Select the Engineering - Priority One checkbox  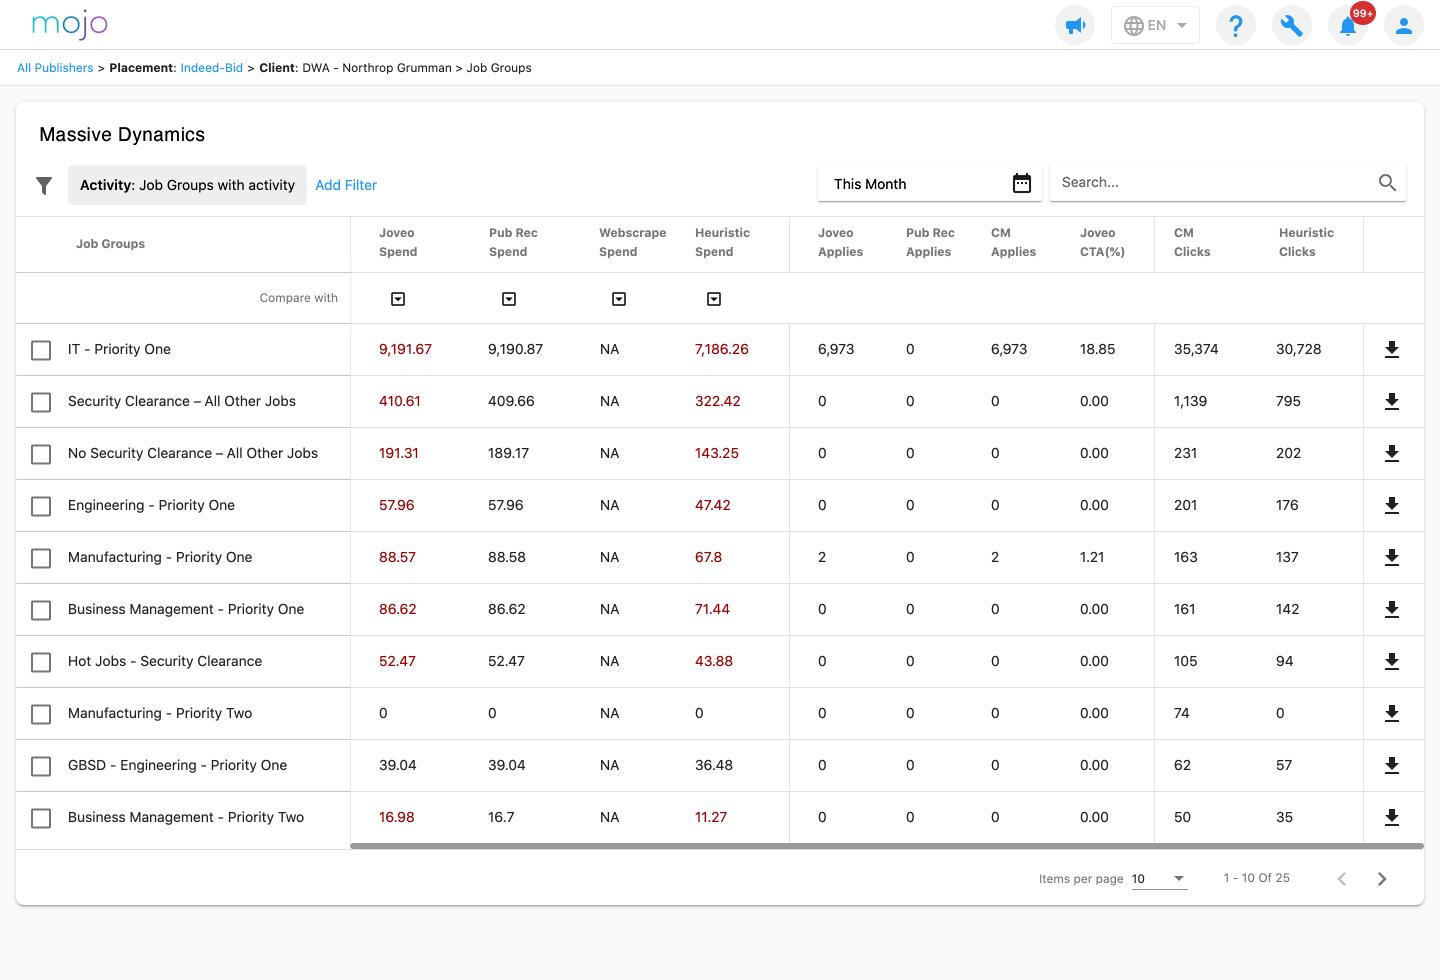tap(41, 506)
